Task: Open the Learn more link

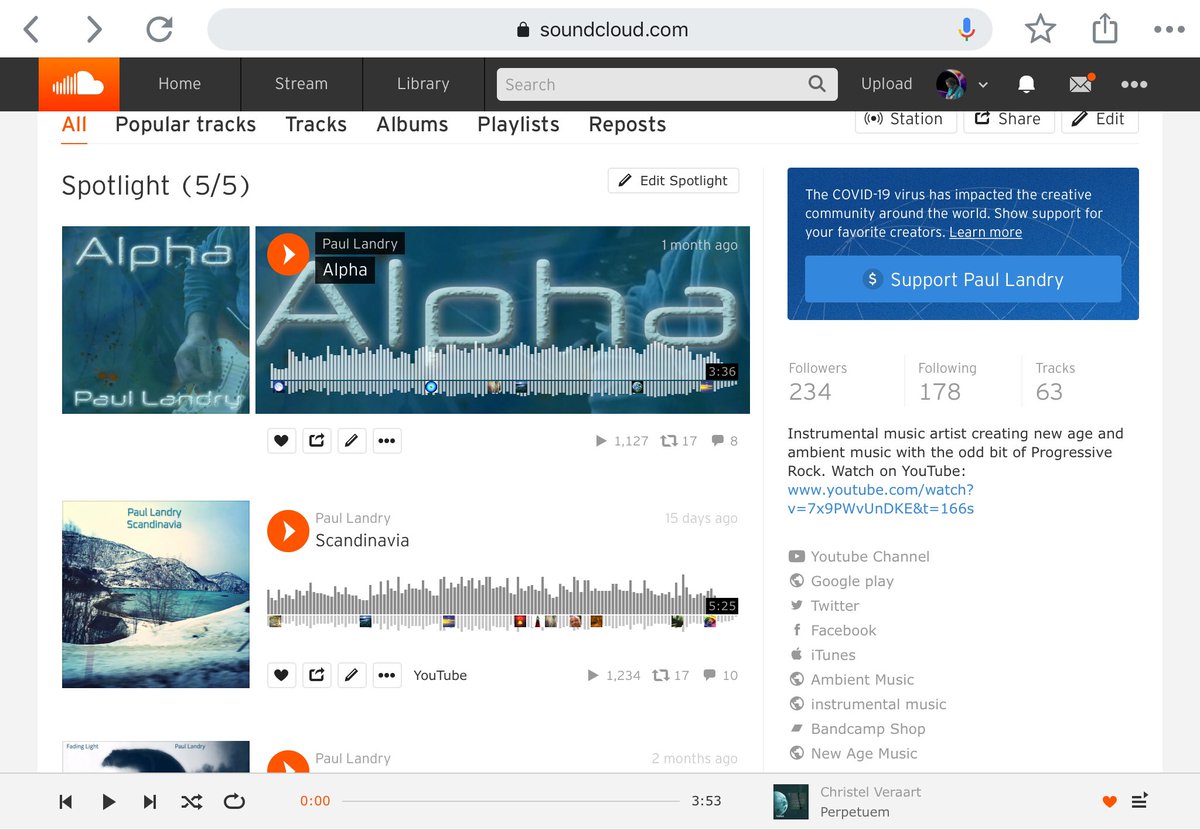Action: [985, 232]
